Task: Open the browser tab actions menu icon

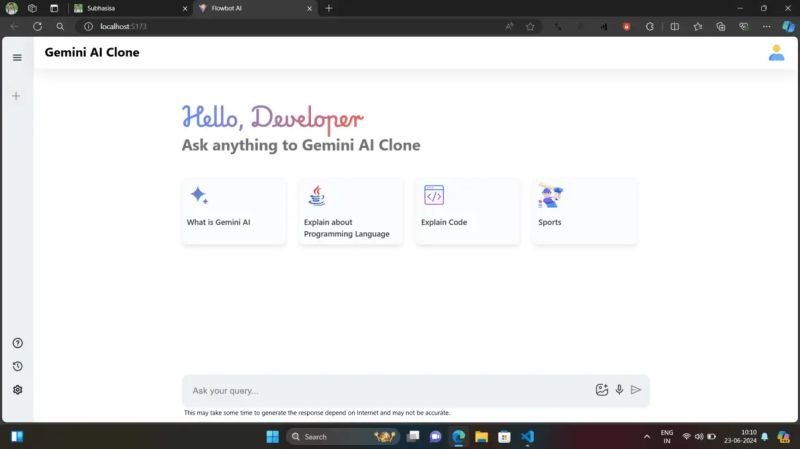Action: 54,8
